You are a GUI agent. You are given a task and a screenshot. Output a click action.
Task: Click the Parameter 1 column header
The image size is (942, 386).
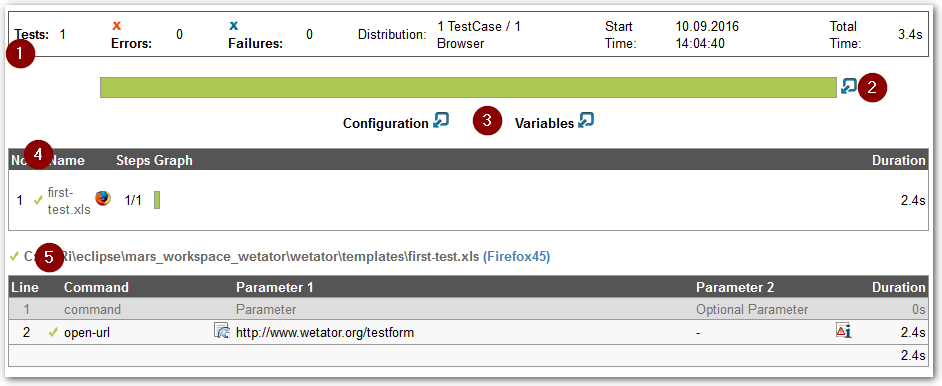(275, 288)
